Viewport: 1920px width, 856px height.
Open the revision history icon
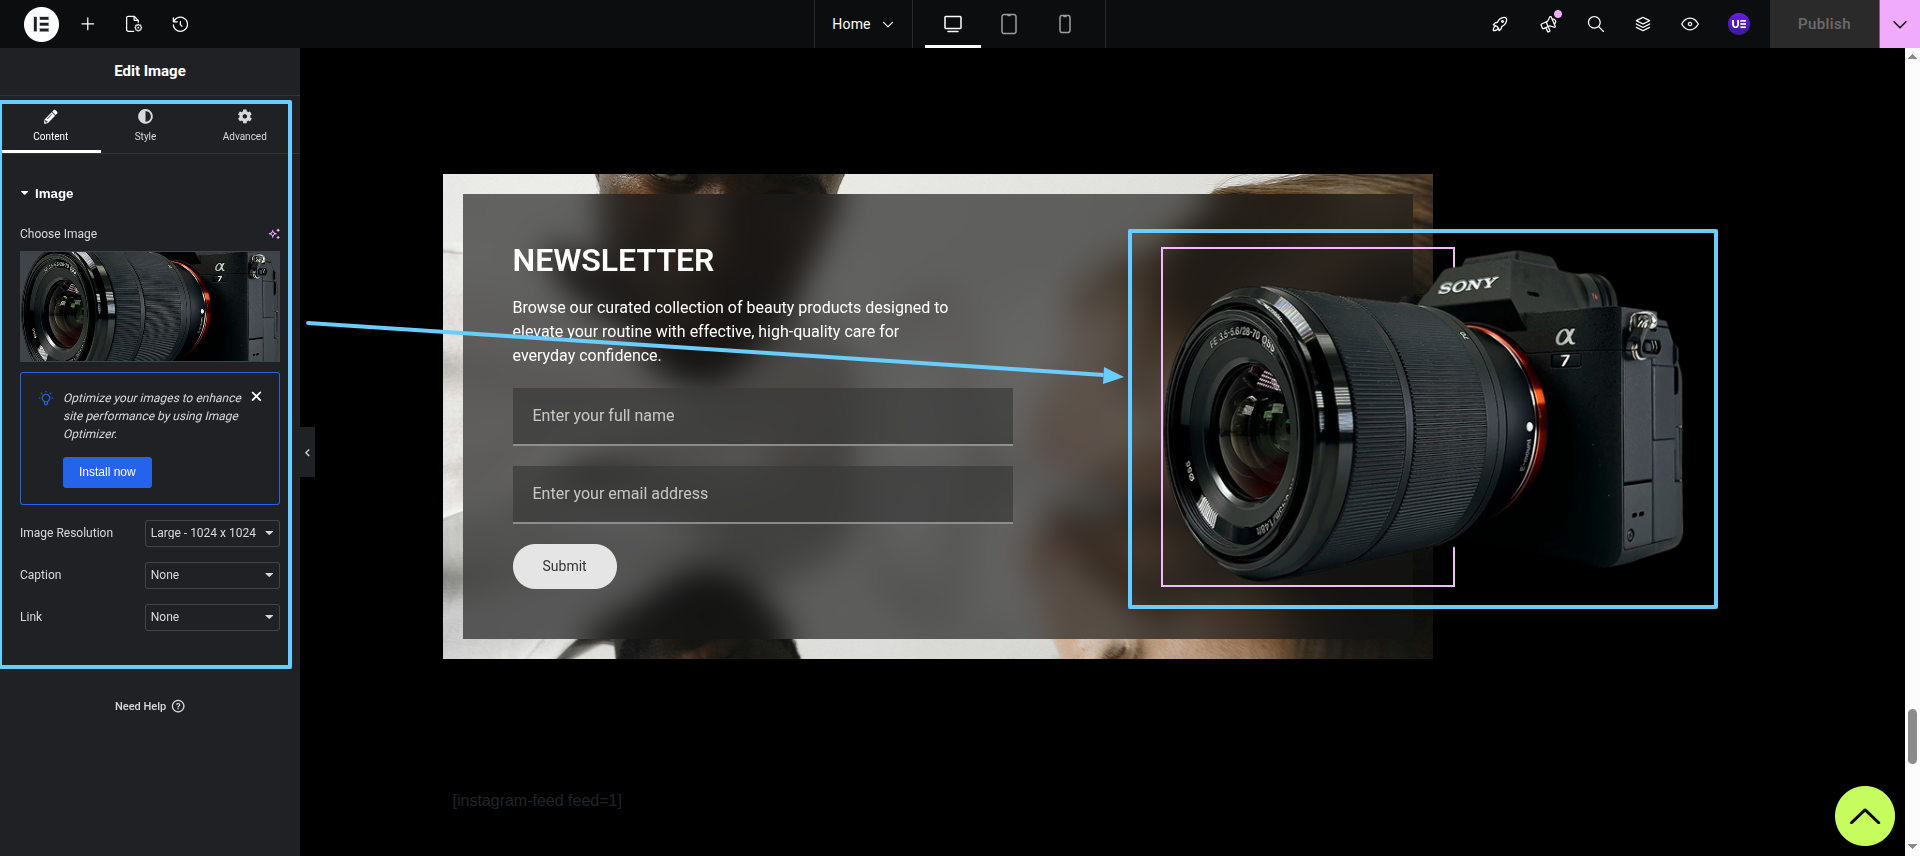point(180,24)
